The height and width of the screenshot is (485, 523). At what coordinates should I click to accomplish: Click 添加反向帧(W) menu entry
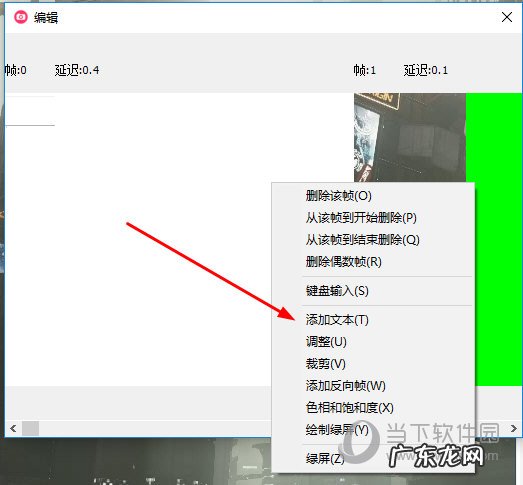[x=373, y=386]
